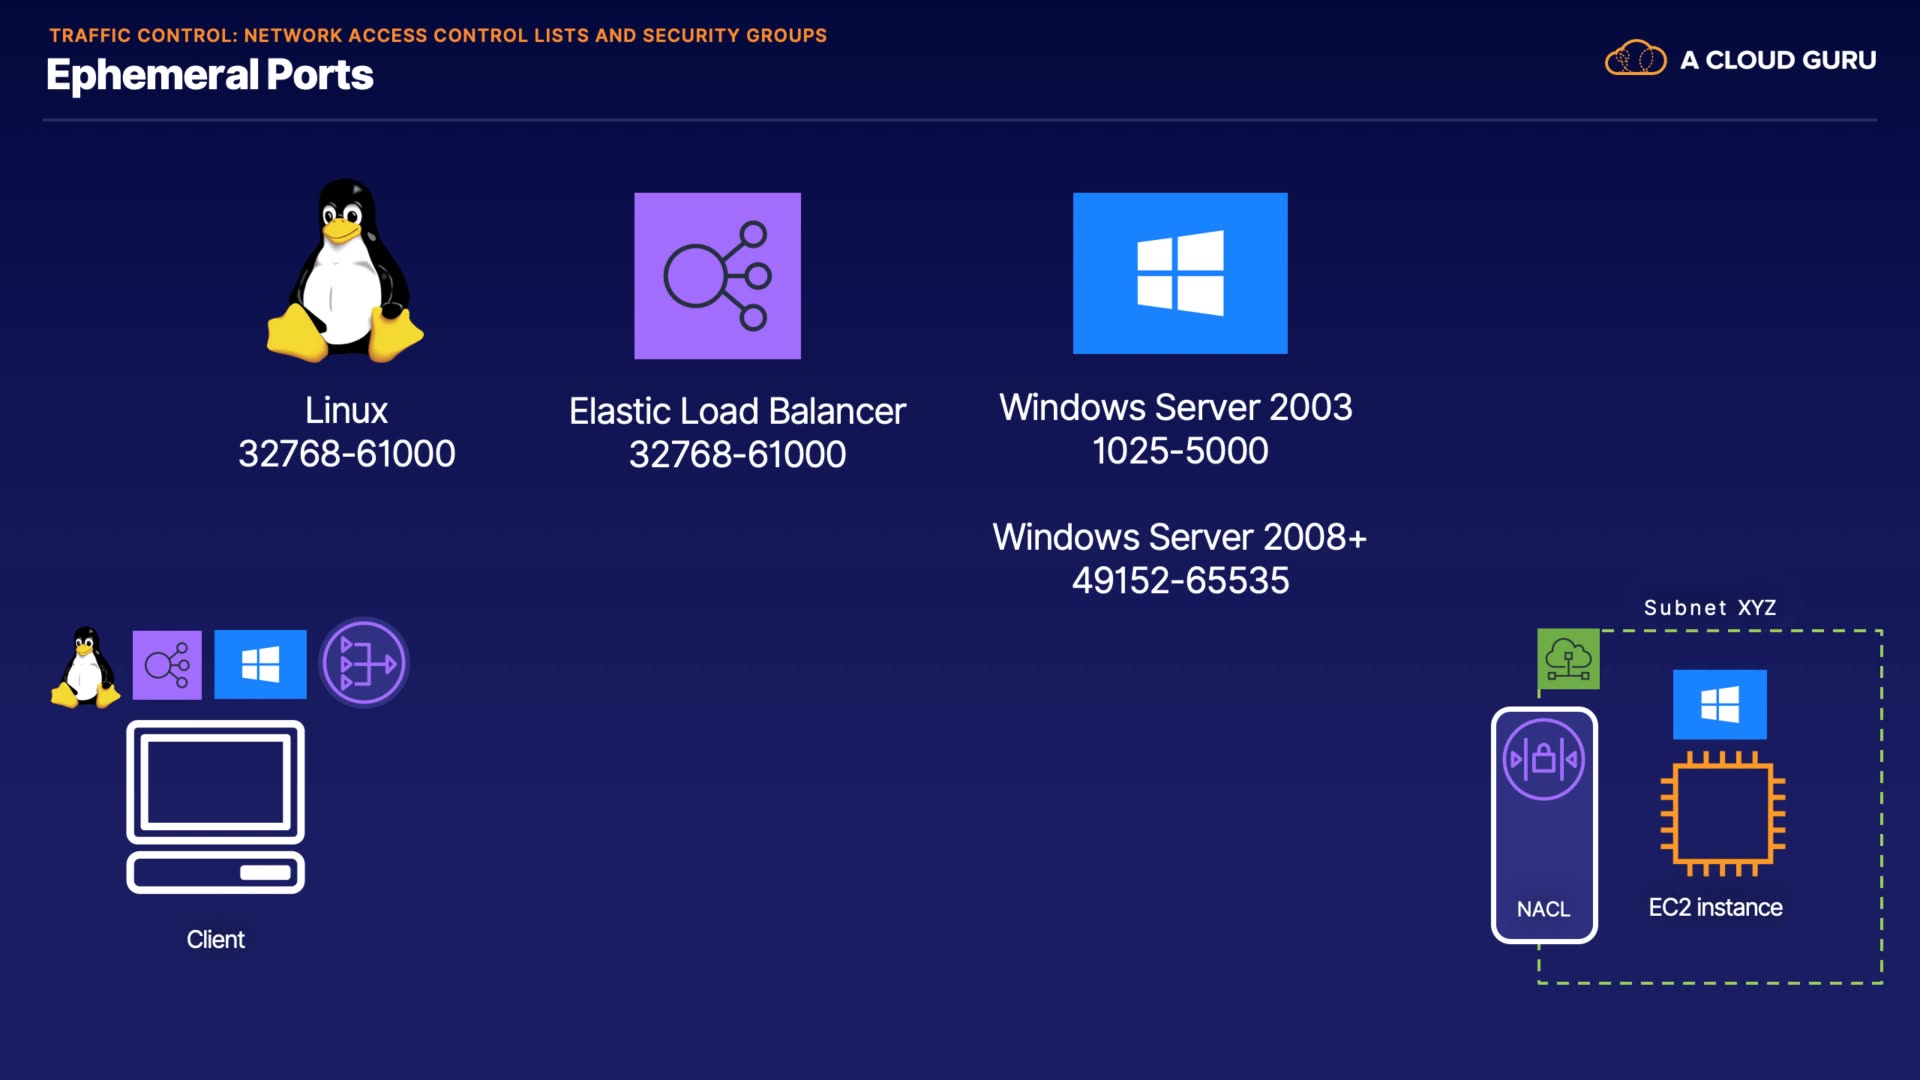This screenshot has width=1920, height=1080.
Task: Click the Subnet XYZ label
Action: 1710,608
